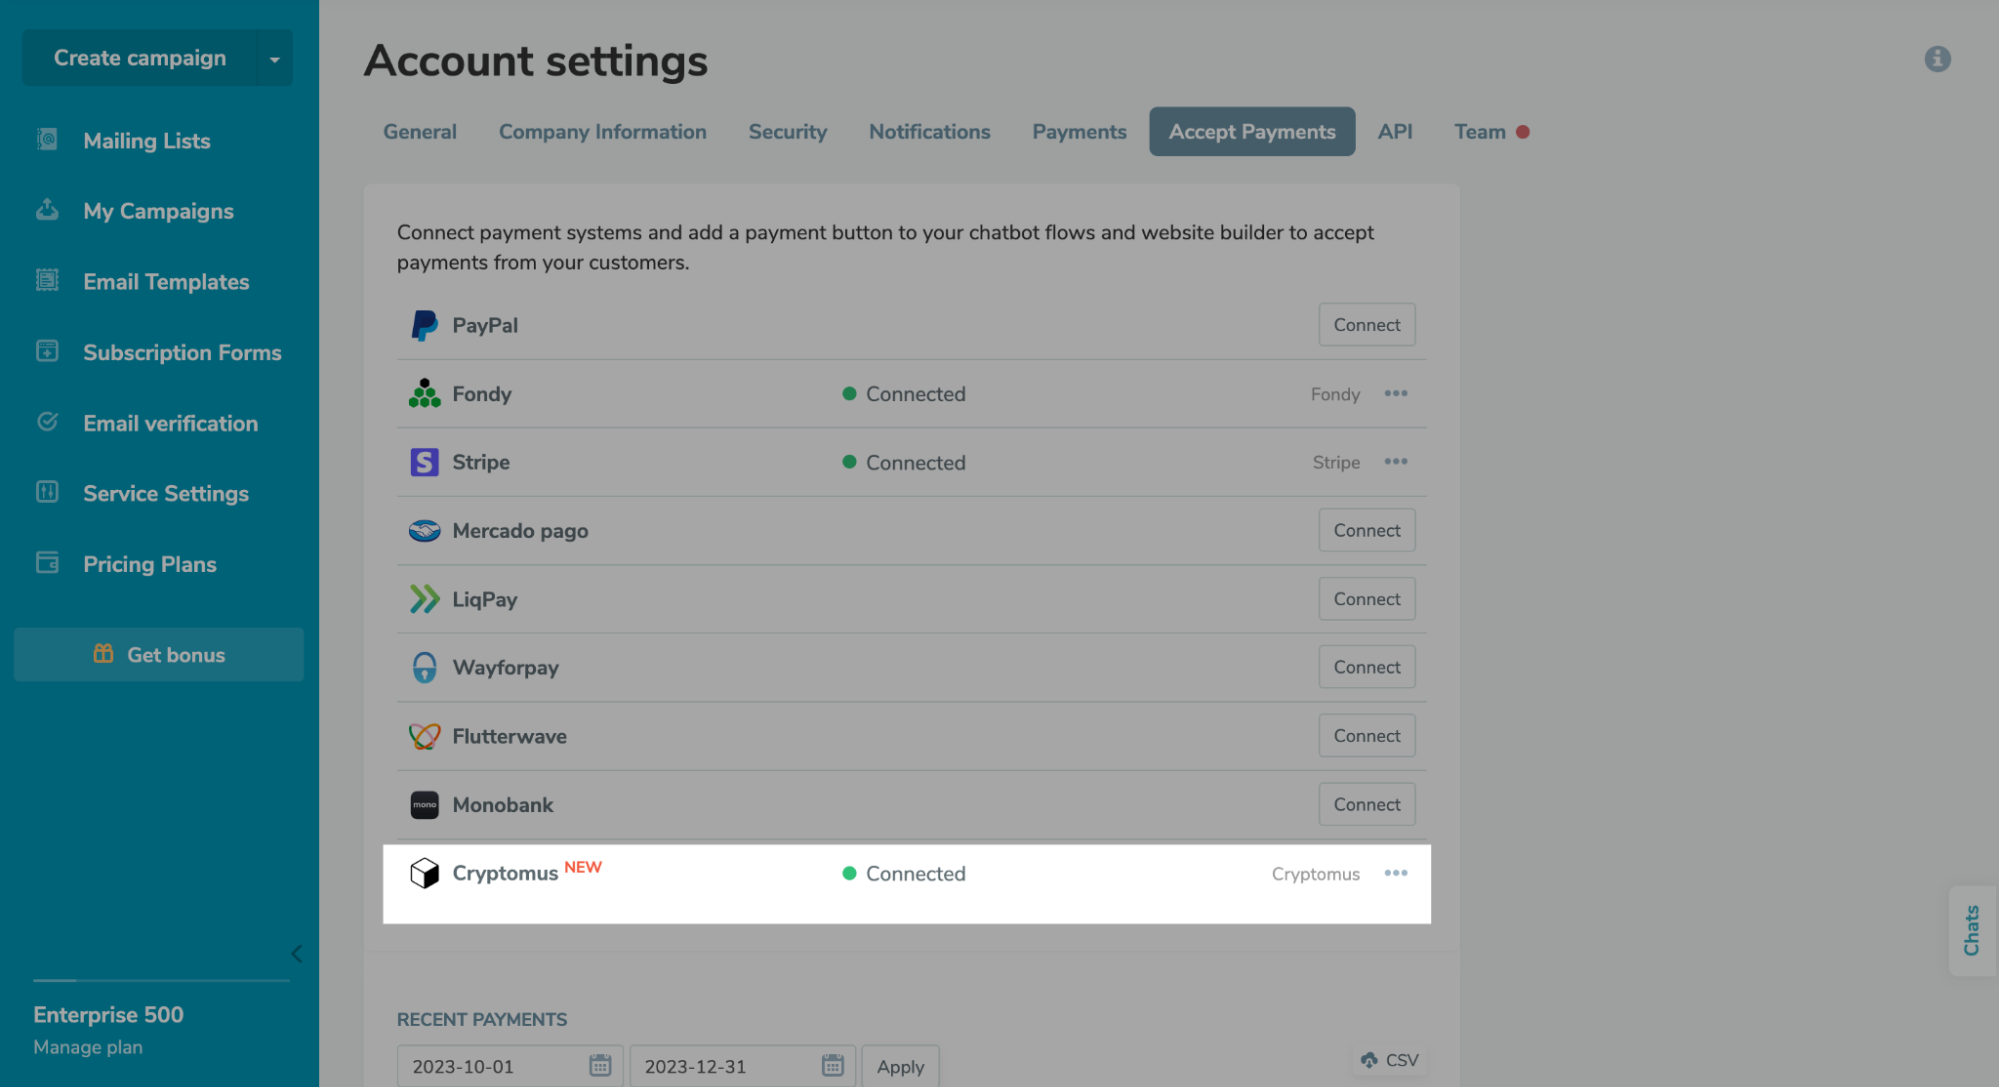
Task: Open calendar picker for end date 2023-12-31
Action: 832,1065
